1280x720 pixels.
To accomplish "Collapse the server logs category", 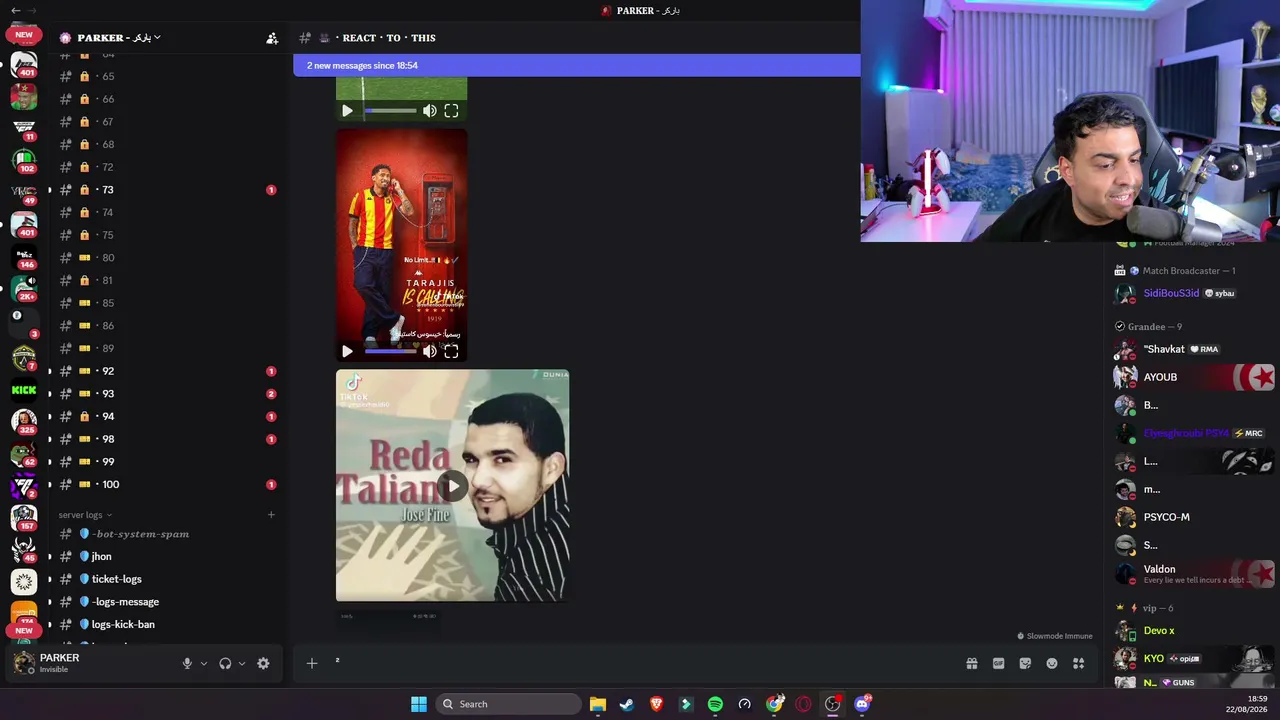I will (85, 515).
